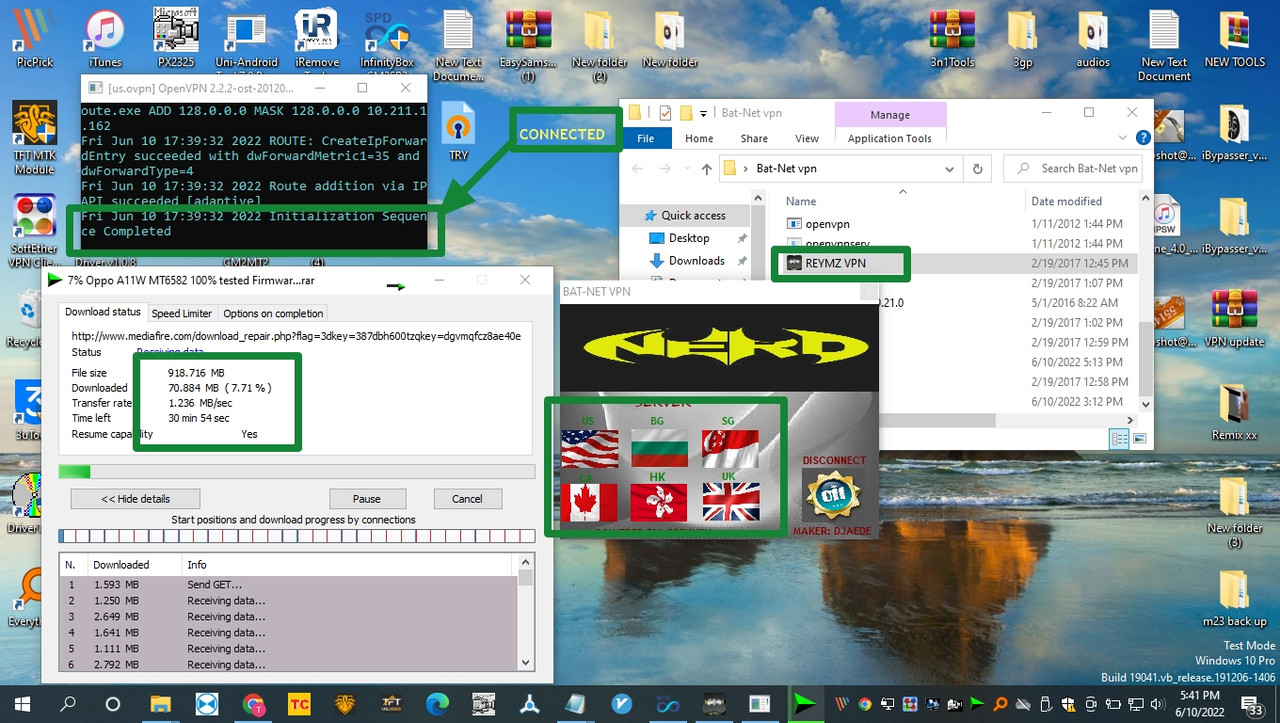
Task: Switch to Options on completion tab
Action: coord(273,313)
